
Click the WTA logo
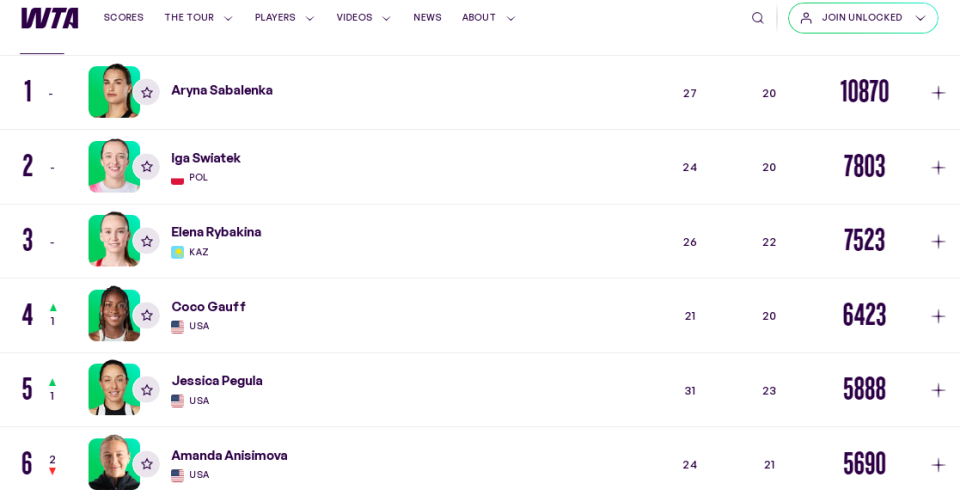[x=50, y=18]
